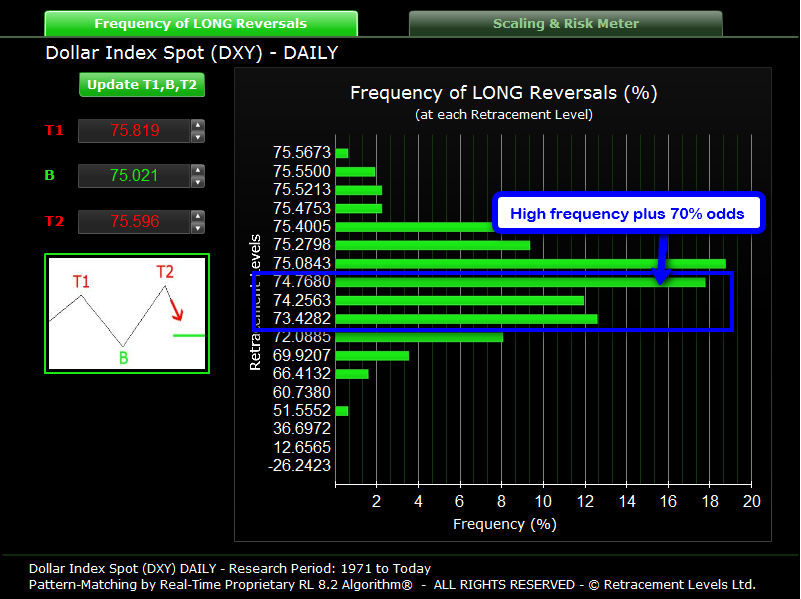801x599 pixels.
Task: Raise T2 value with up arrow
Action: point(198,216)
